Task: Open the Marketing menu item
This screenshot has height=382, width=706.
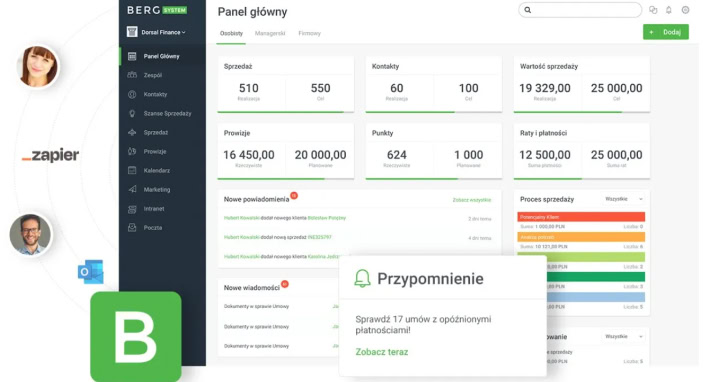Action: (157, 190)
